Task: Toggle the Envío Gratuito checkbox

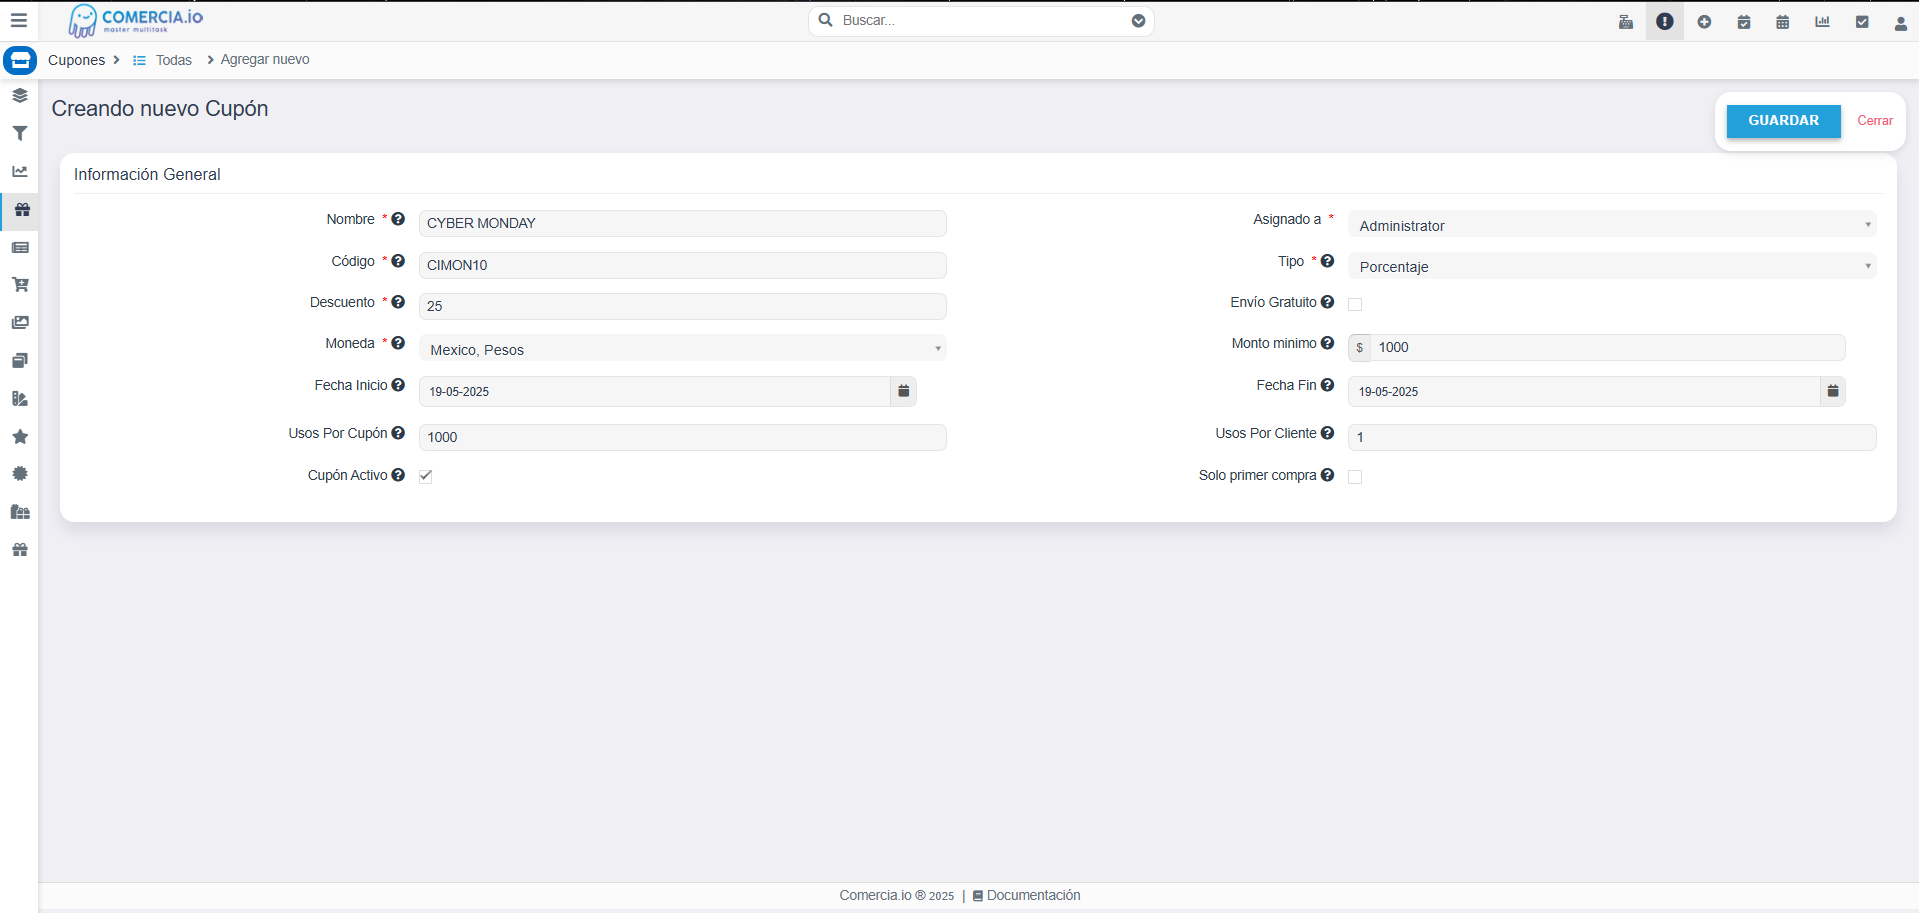Action: pyautogui.click(x=1355, y=304)
